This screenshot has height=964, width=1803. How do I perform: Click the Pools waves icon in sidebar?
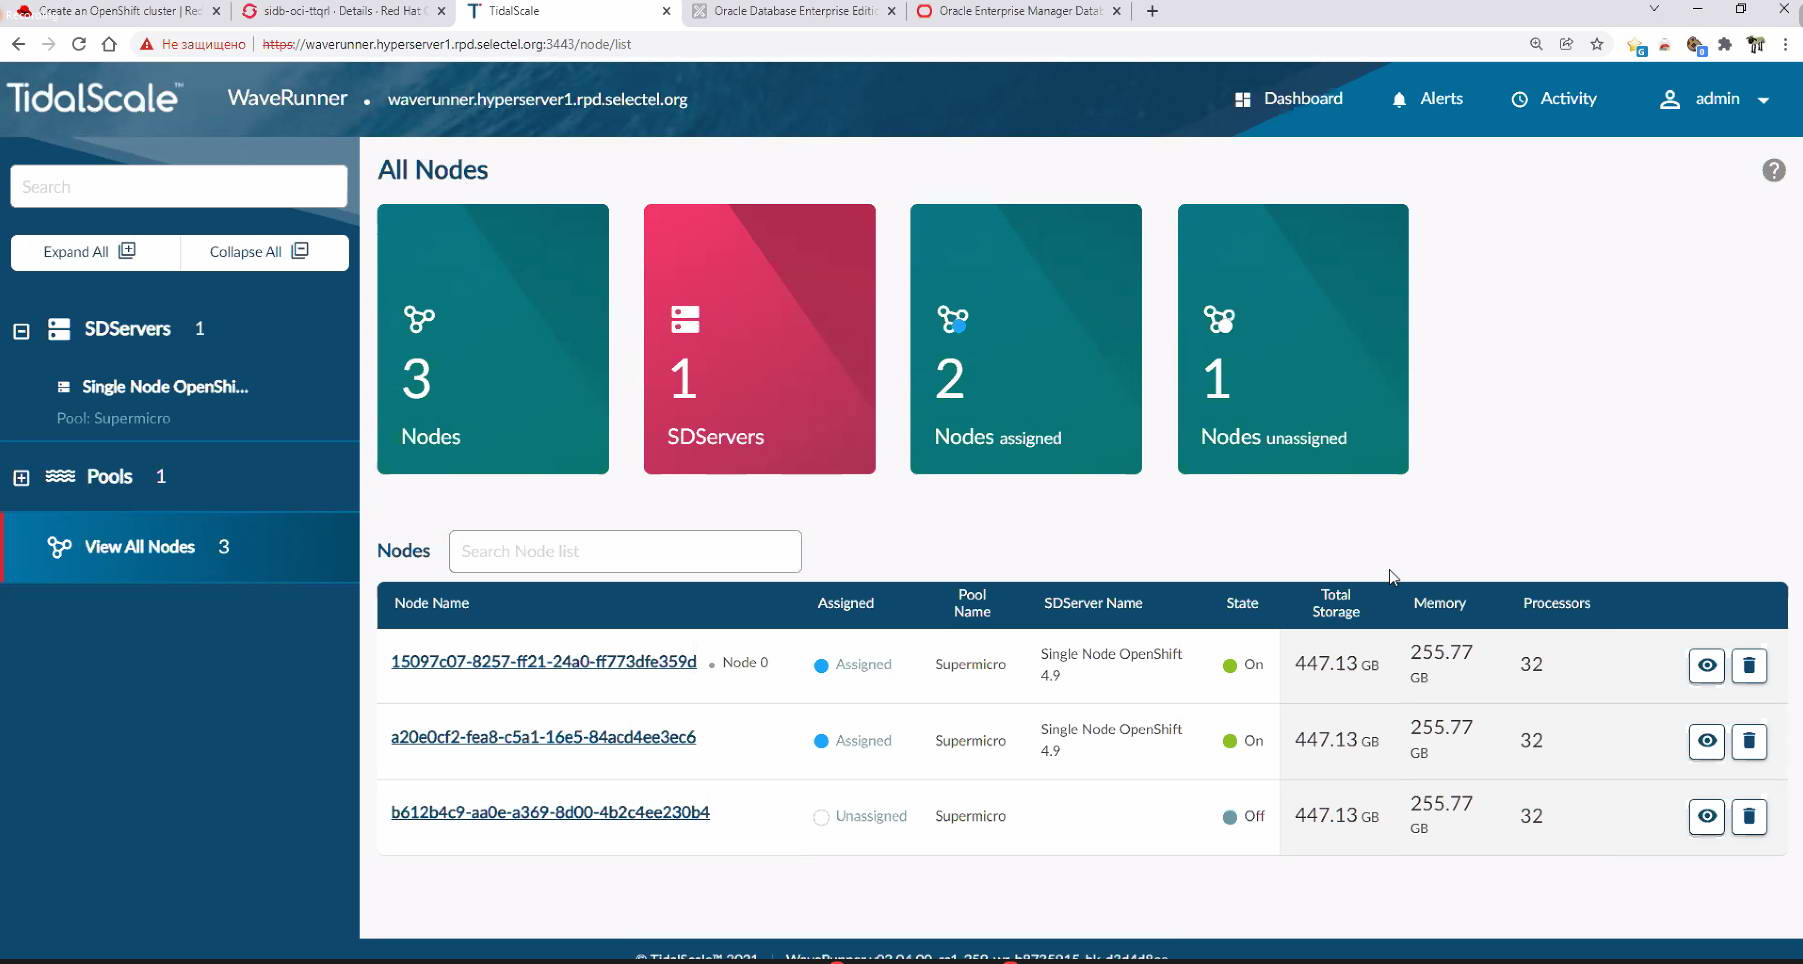coord(60,476)
